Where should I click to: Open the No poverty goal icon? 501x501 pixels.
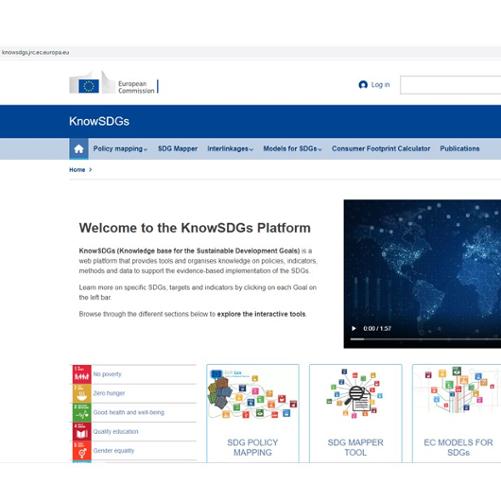[x=82, y=374]
